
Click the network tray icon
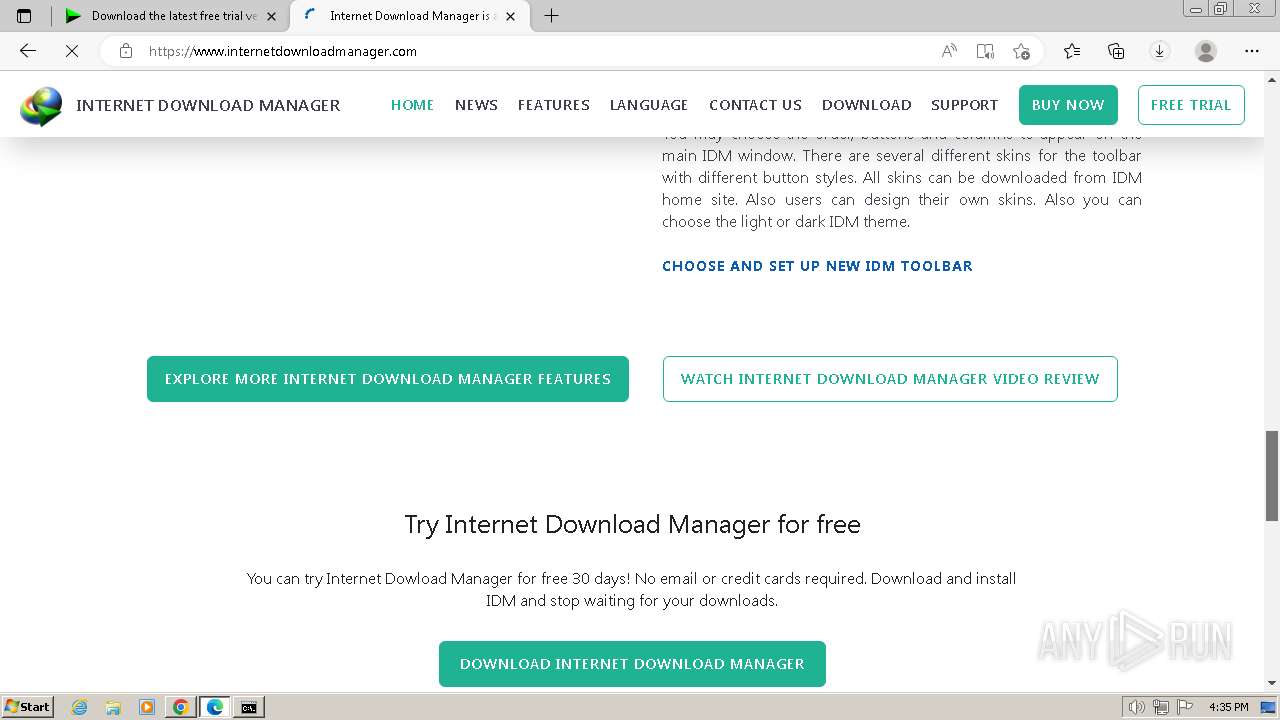(1161, 707)
